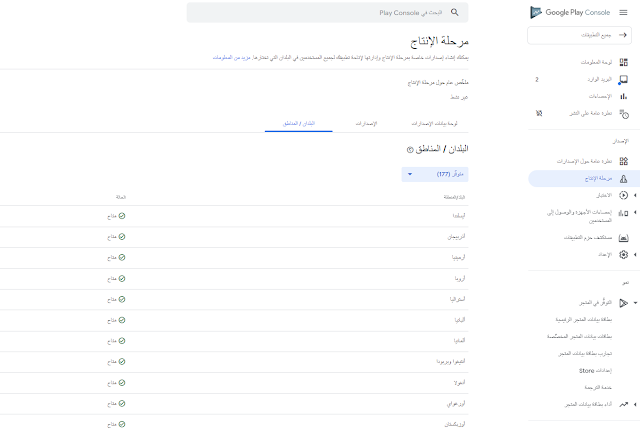
Task: Click the inbox unread count 2
Action: tap(537, 80)
